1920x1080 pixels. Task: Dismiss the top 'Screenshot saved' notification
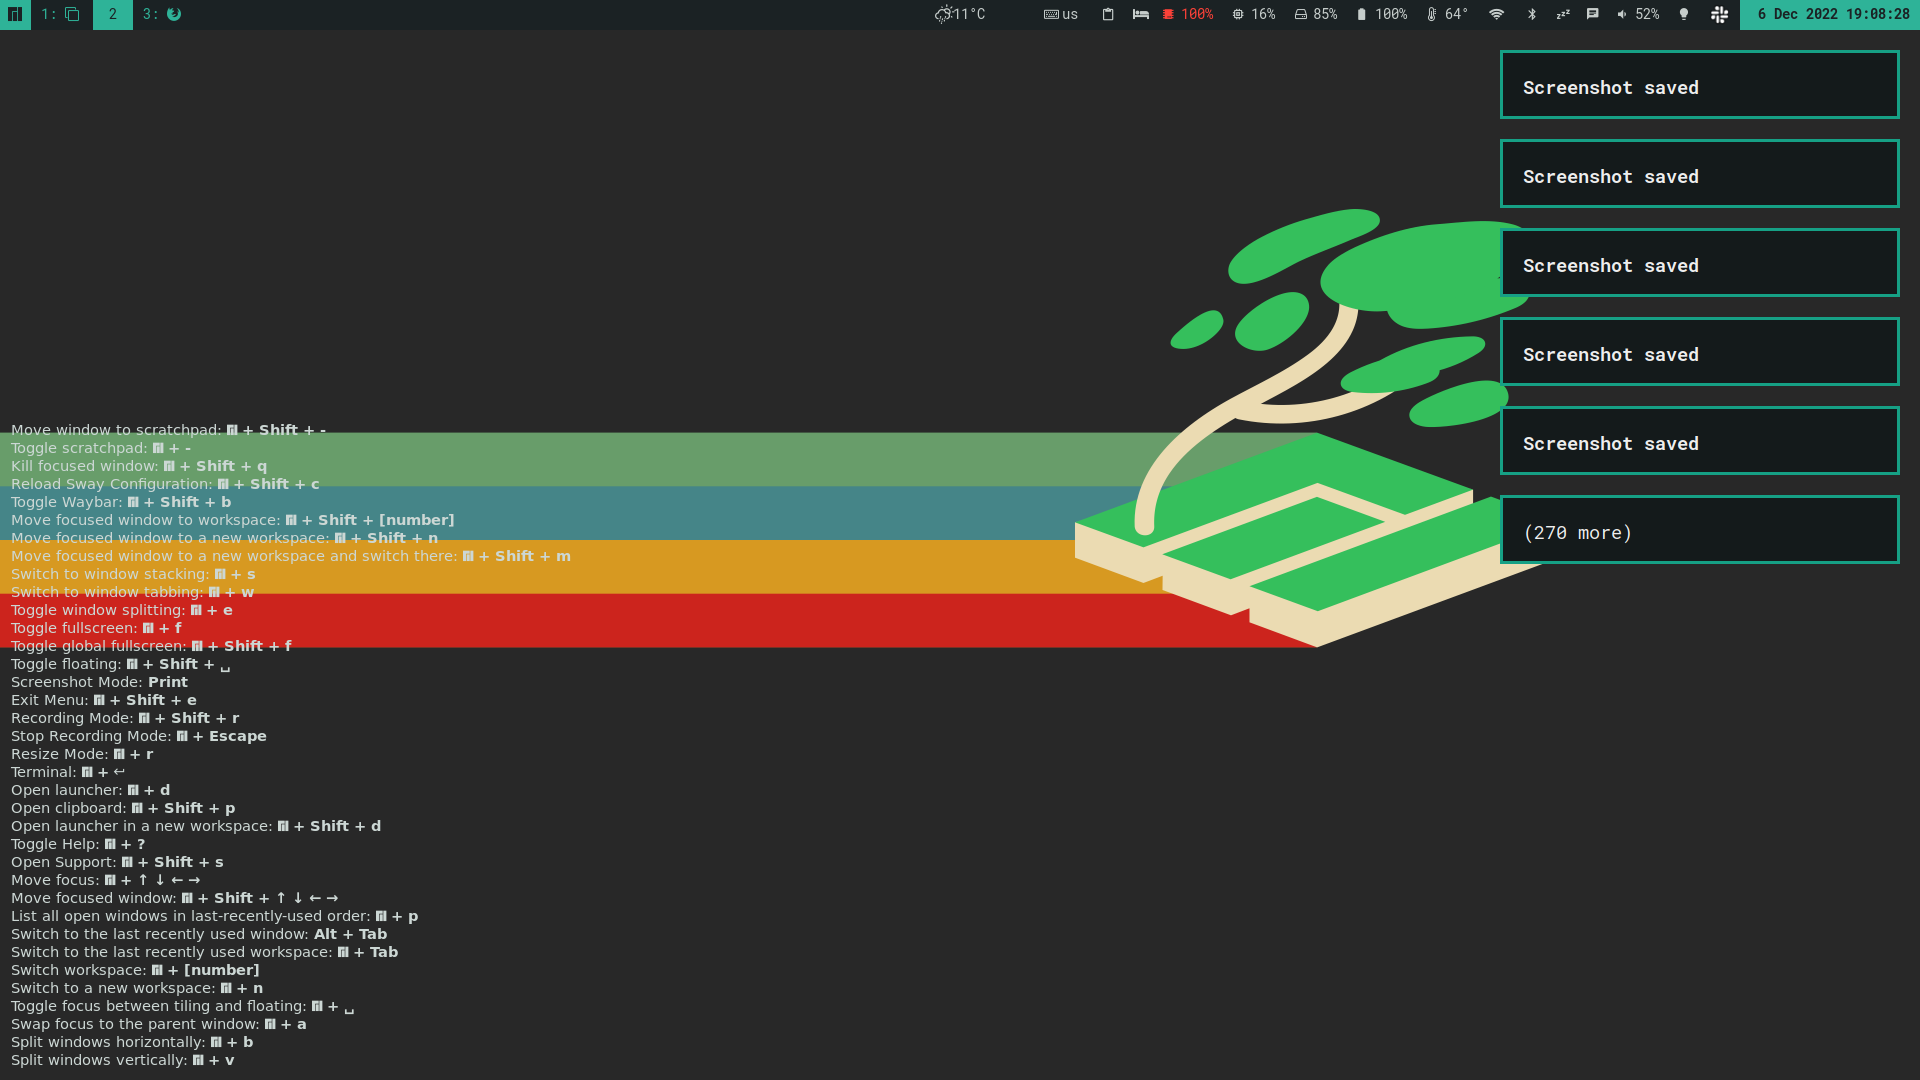pos(1700,85)
